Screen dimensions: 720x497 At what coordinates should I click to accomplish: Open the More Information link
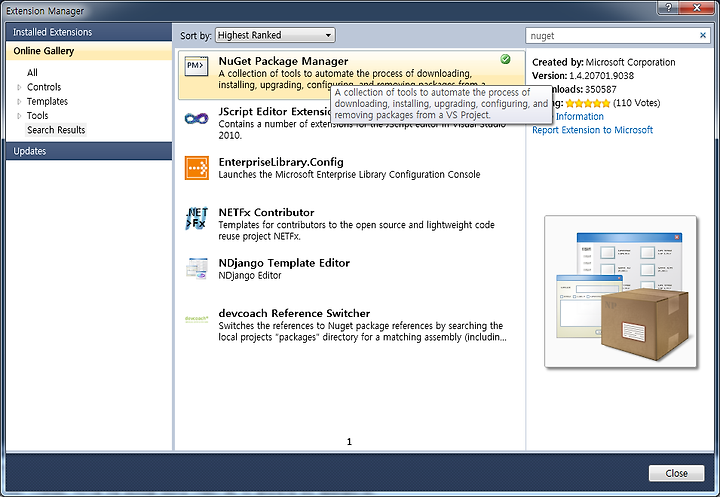point(579,117)
